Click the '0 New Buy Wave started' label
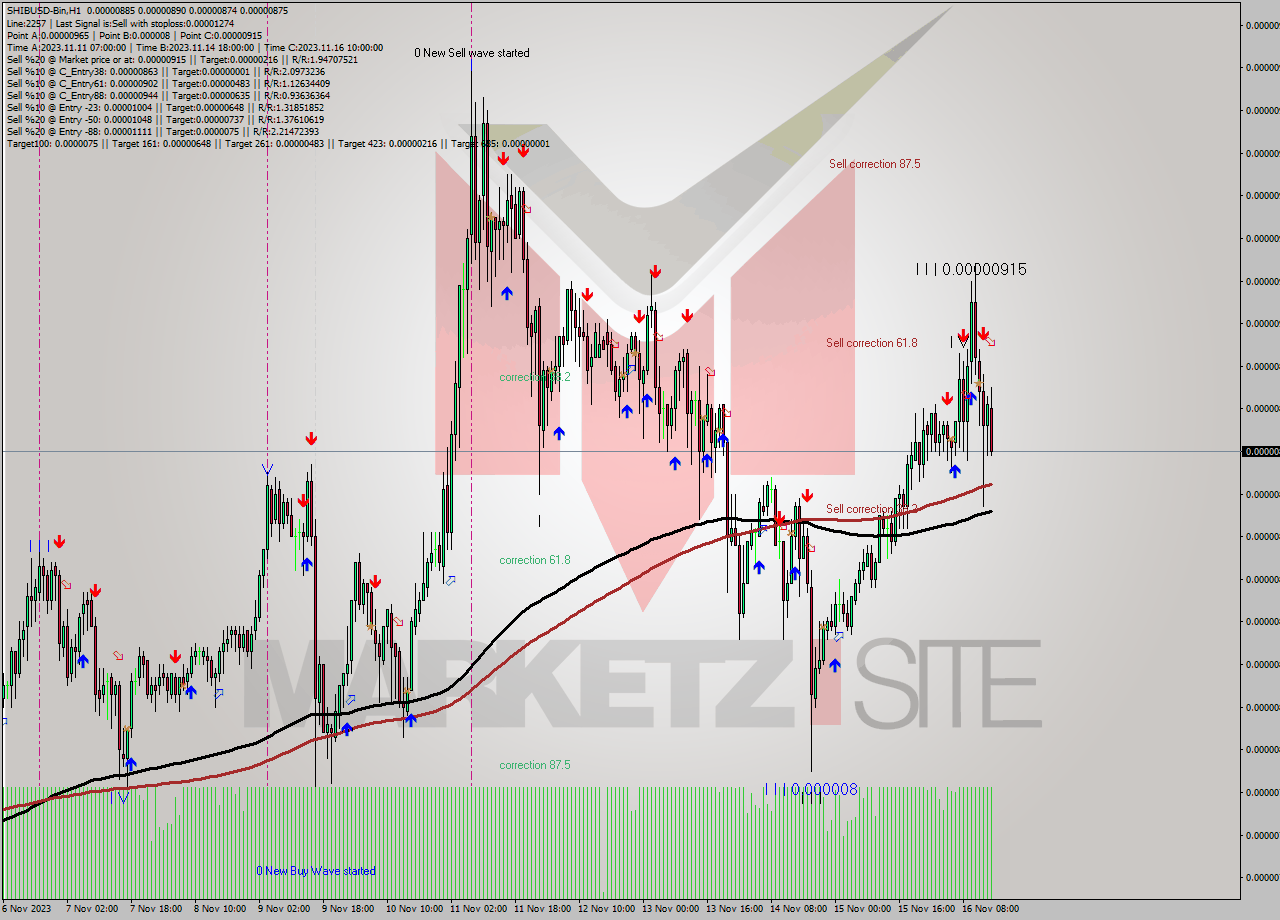The height and width of the screenshot is (920, 1280). click(x=316, y=871)
